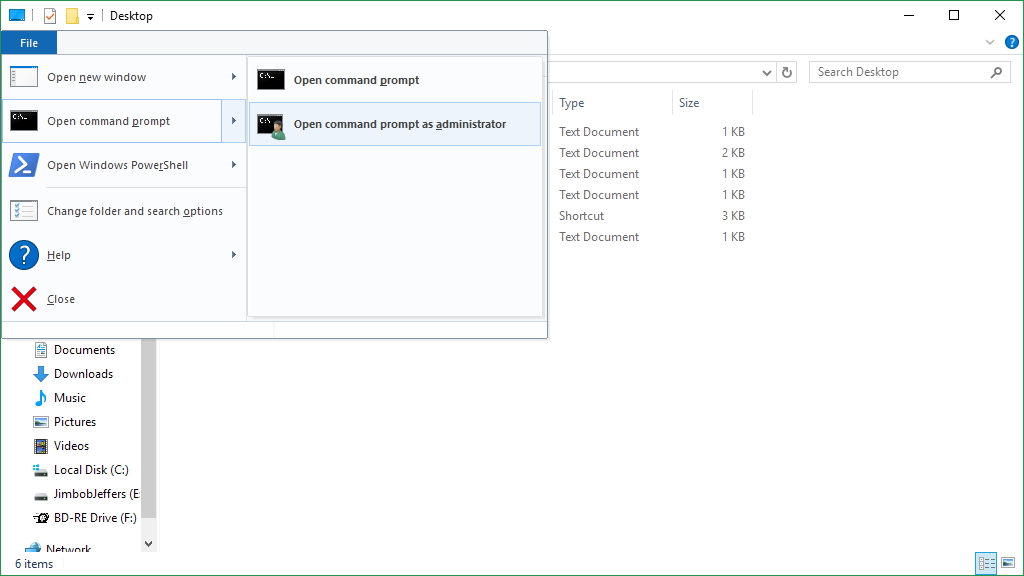Click the refresh icon beside address bar
The image size is (1024, 576).
point(787,72)
